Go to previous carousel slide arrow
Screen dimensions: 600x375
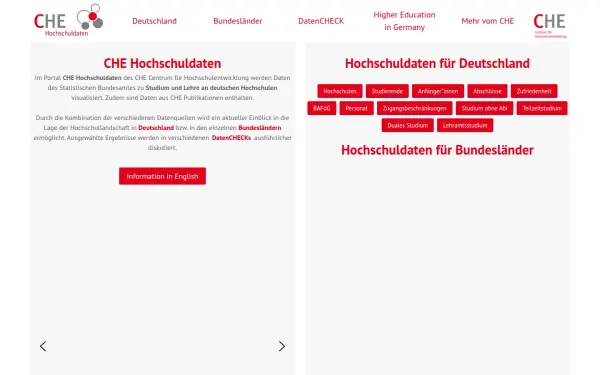43,346
